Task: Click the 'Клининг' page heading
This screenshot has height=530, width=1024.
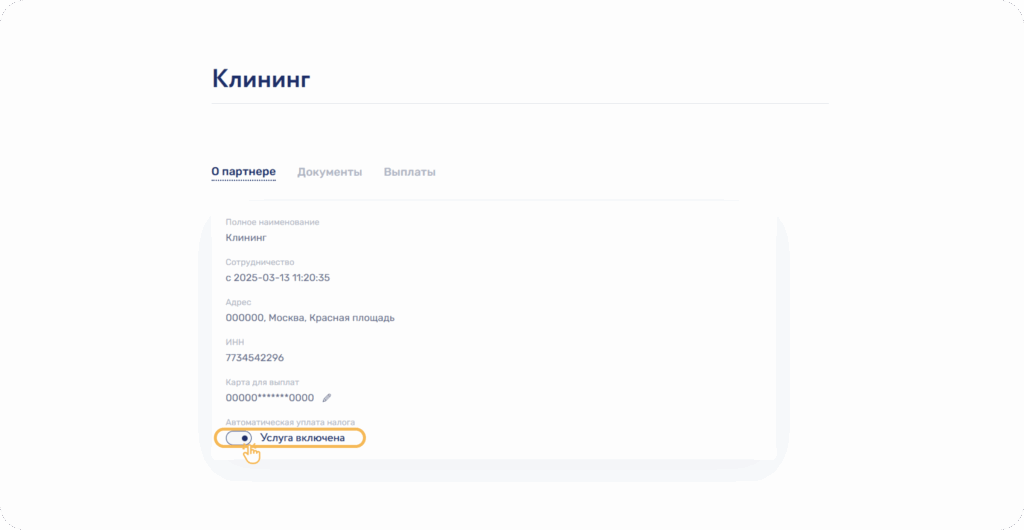Action: pyautogui.click(x=261, y=79)
